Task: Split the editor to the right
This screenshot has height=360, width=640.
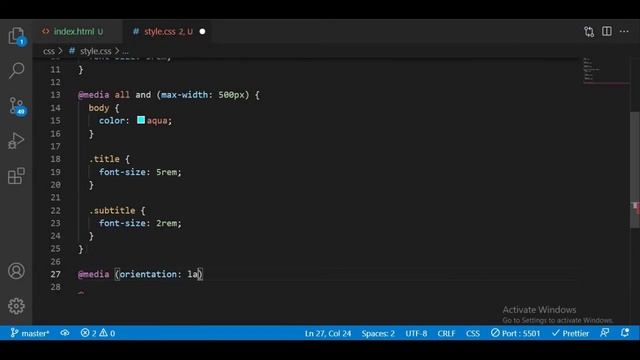Action: (607, 31)
